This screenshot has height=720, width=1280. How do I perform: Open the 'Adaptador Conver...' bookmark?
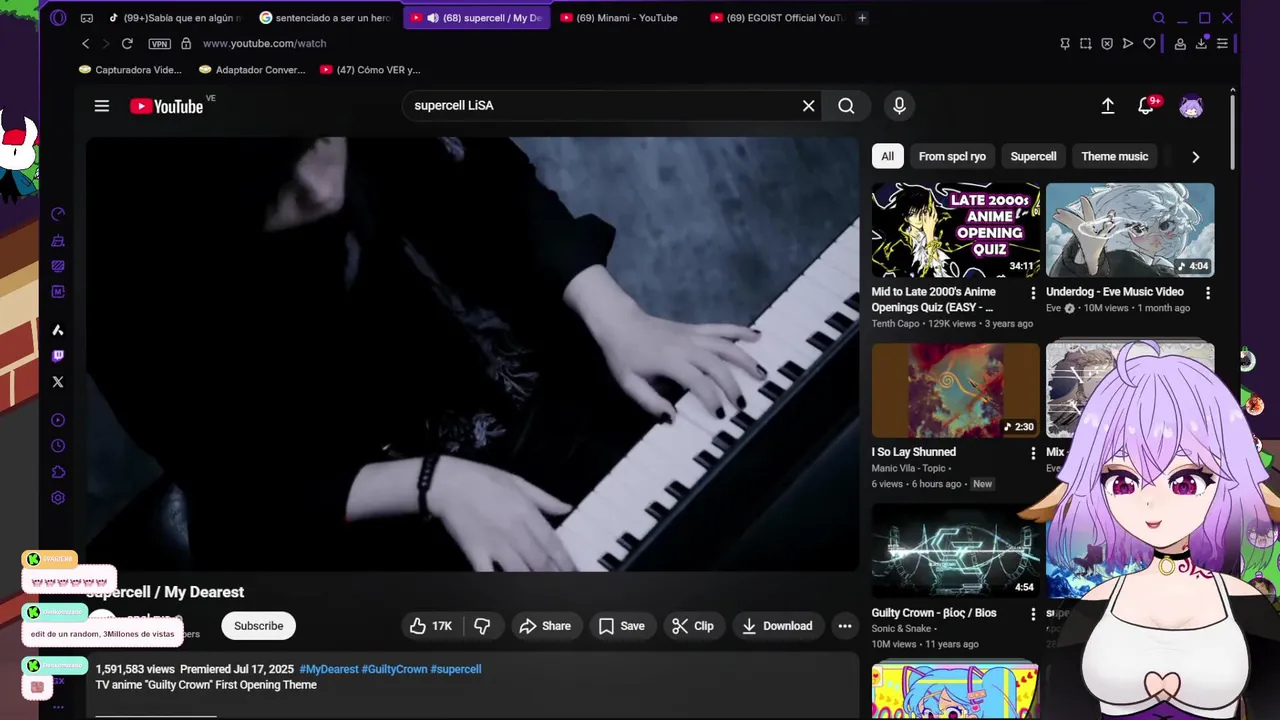tap(252, 70)
